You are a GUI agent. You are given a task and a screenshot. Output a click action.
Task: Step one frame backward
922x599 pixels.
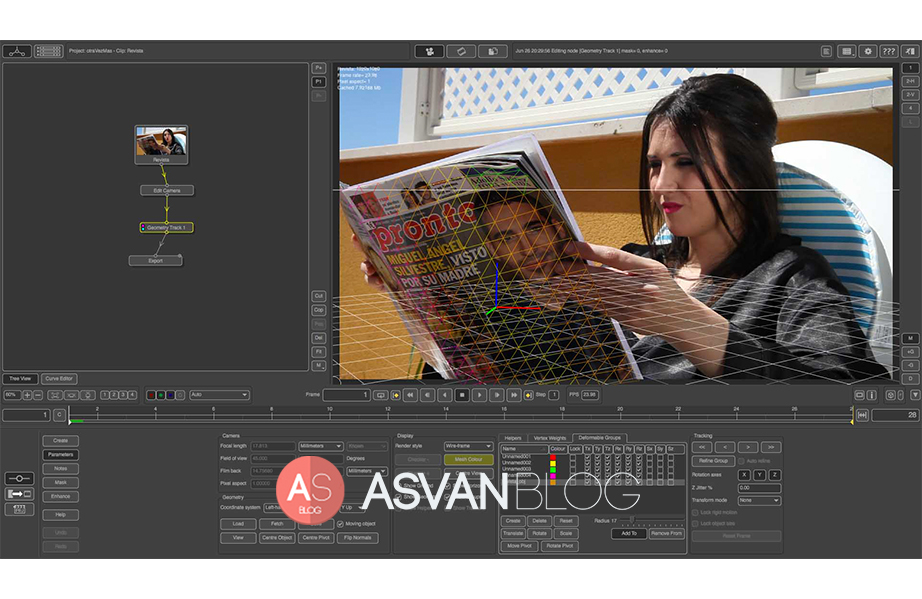point(427,395)
